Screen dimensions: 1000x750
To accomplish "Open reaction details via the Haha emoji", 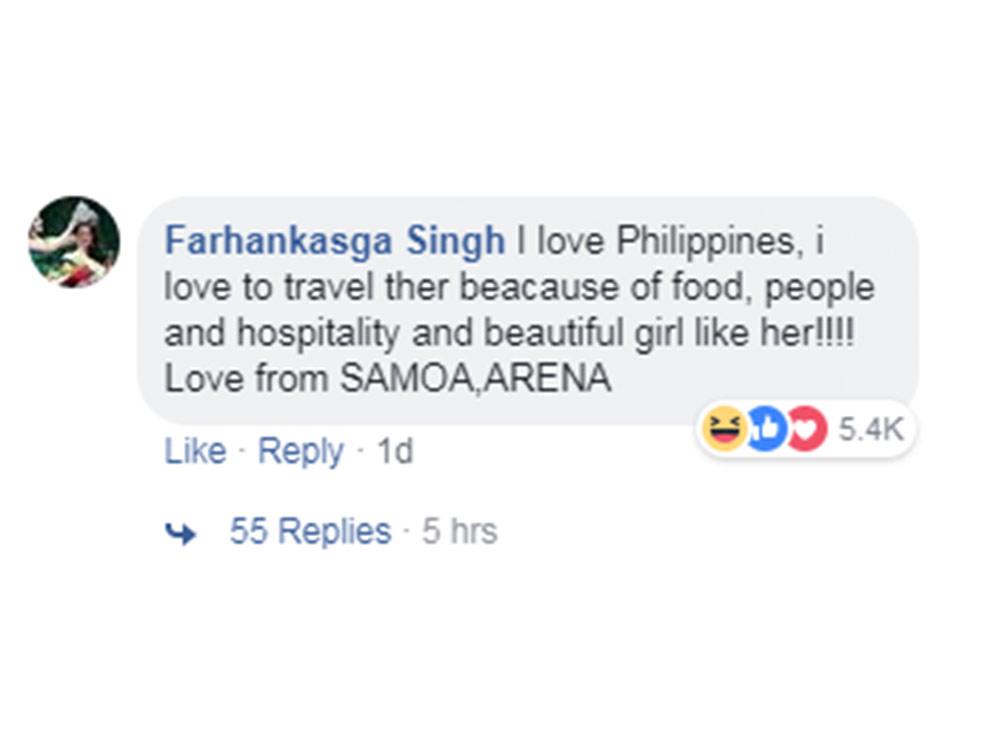I will (722, 429).
